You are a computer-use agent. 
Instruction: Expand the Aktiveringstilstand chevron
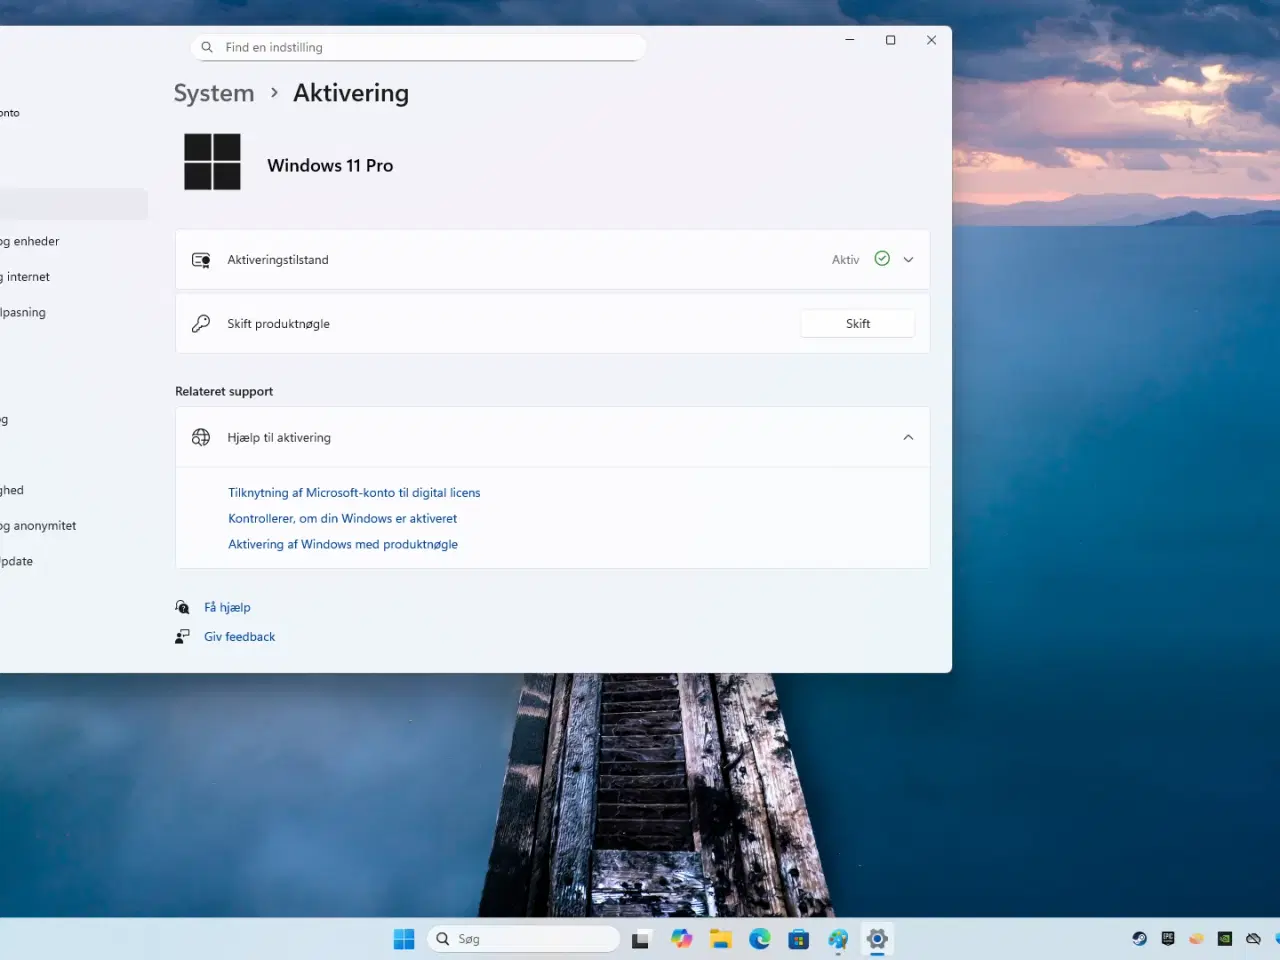tap(908, 260)
